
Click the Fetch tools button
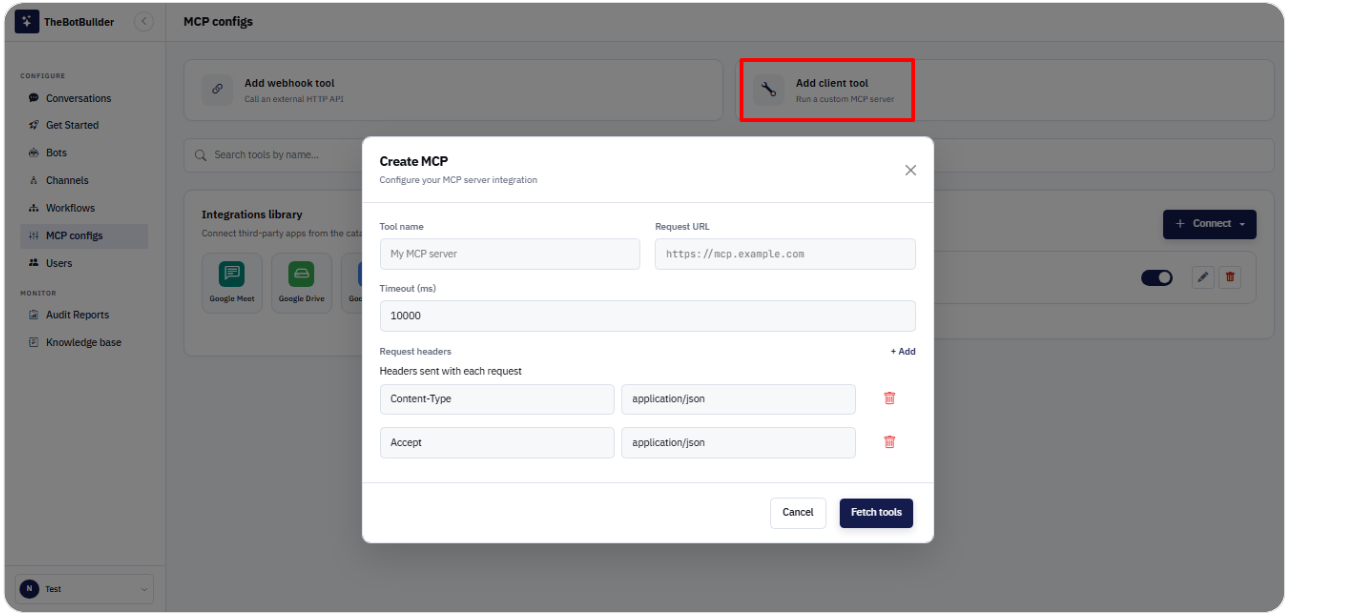(876, 513)
